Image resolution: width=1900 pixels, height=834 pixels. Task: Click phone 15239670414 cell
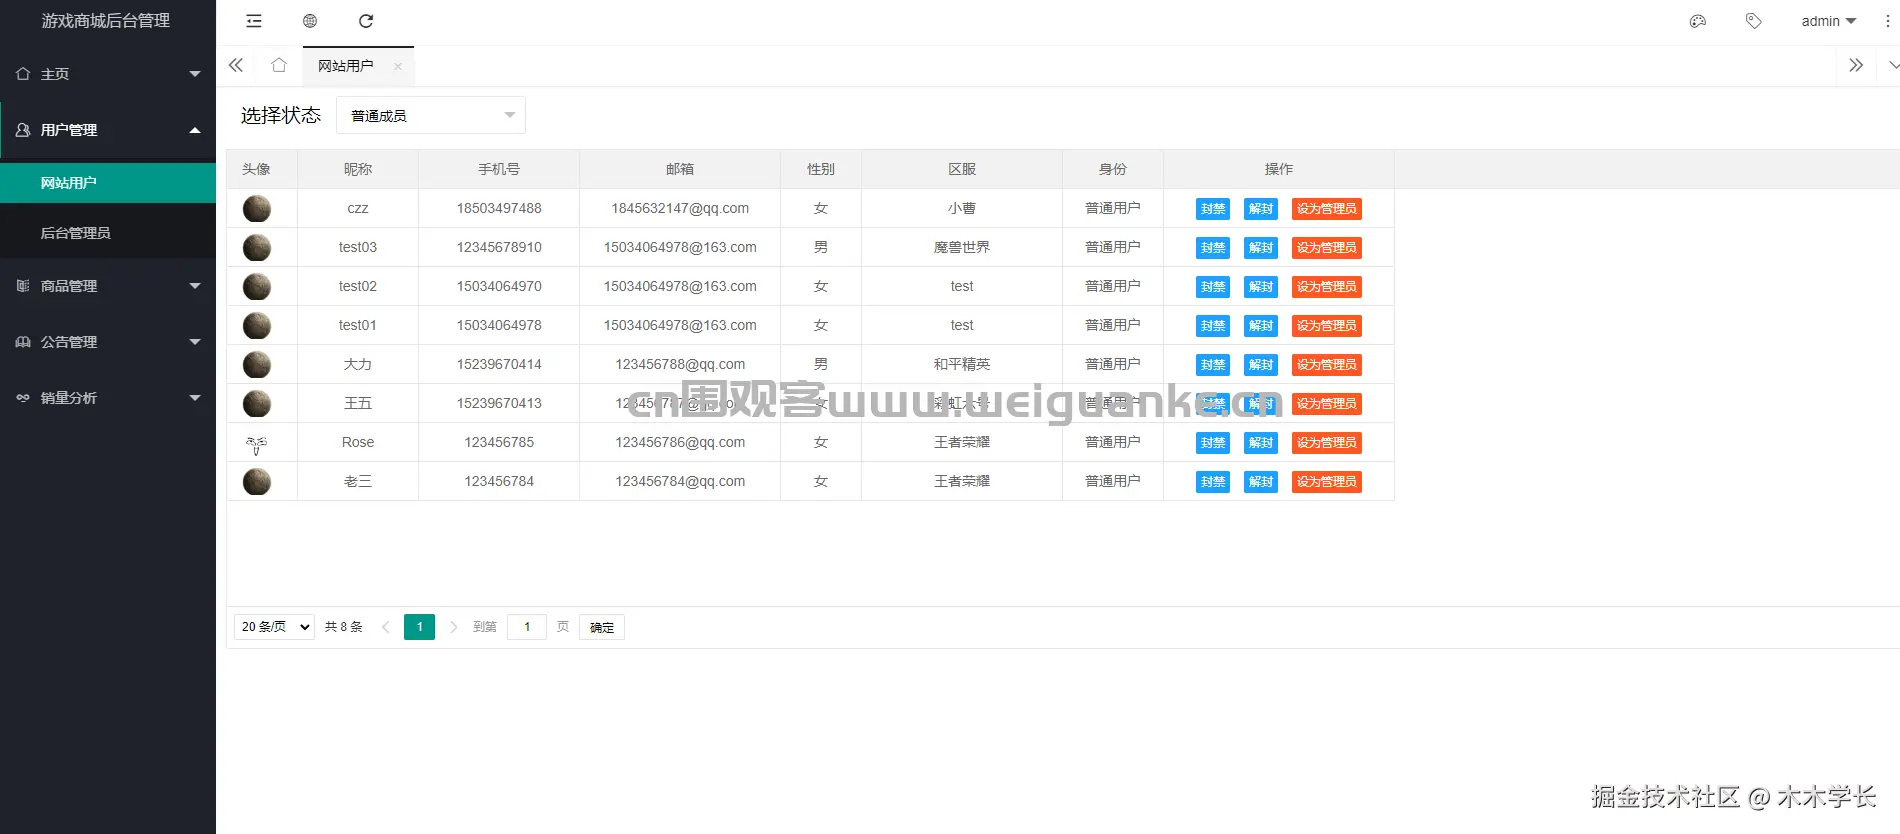click(x=499, y=364)
